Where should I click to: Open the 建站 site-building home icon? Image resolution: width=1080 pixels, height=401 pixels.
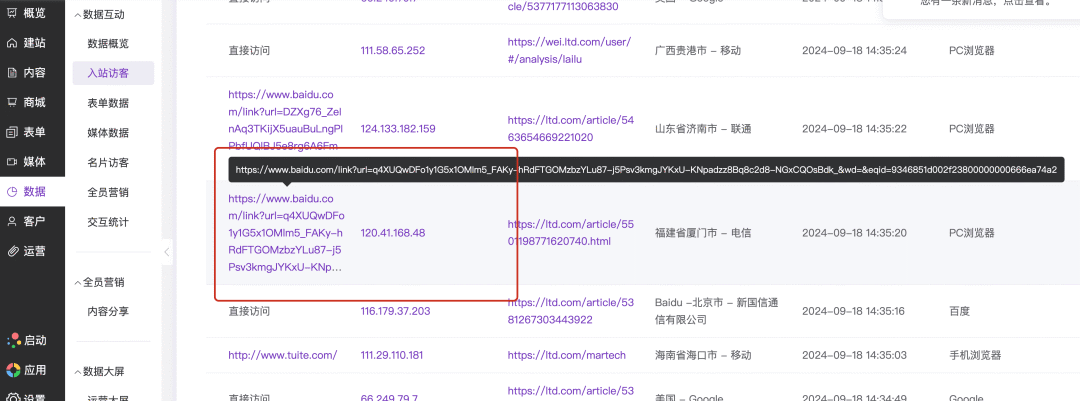(x=12, y=43)
